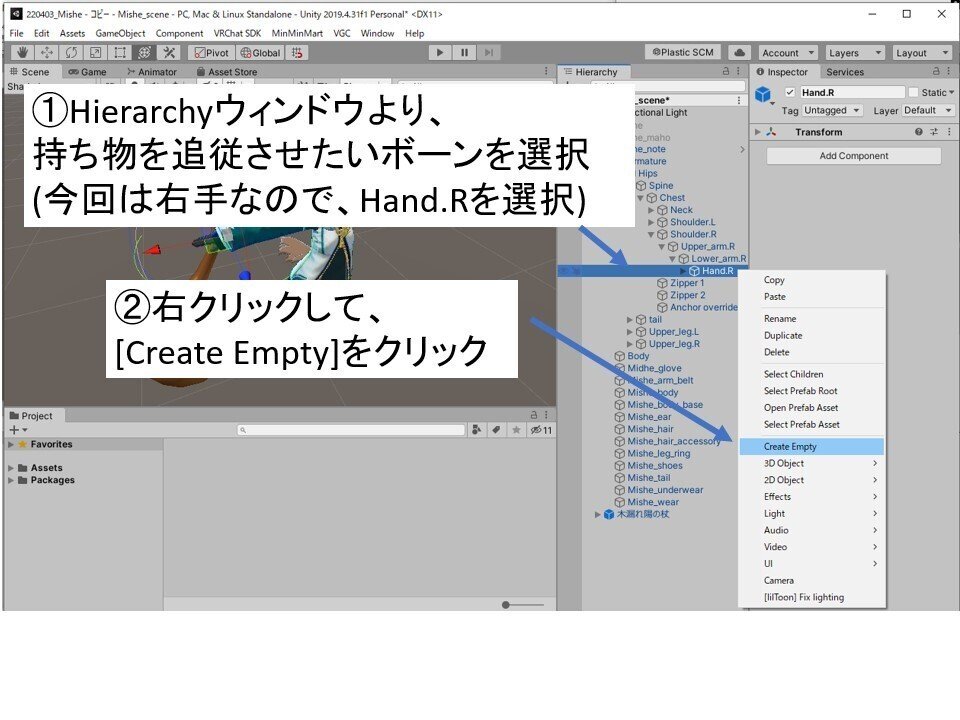
Task: Click the Add Component button
Action: [853, 156]
